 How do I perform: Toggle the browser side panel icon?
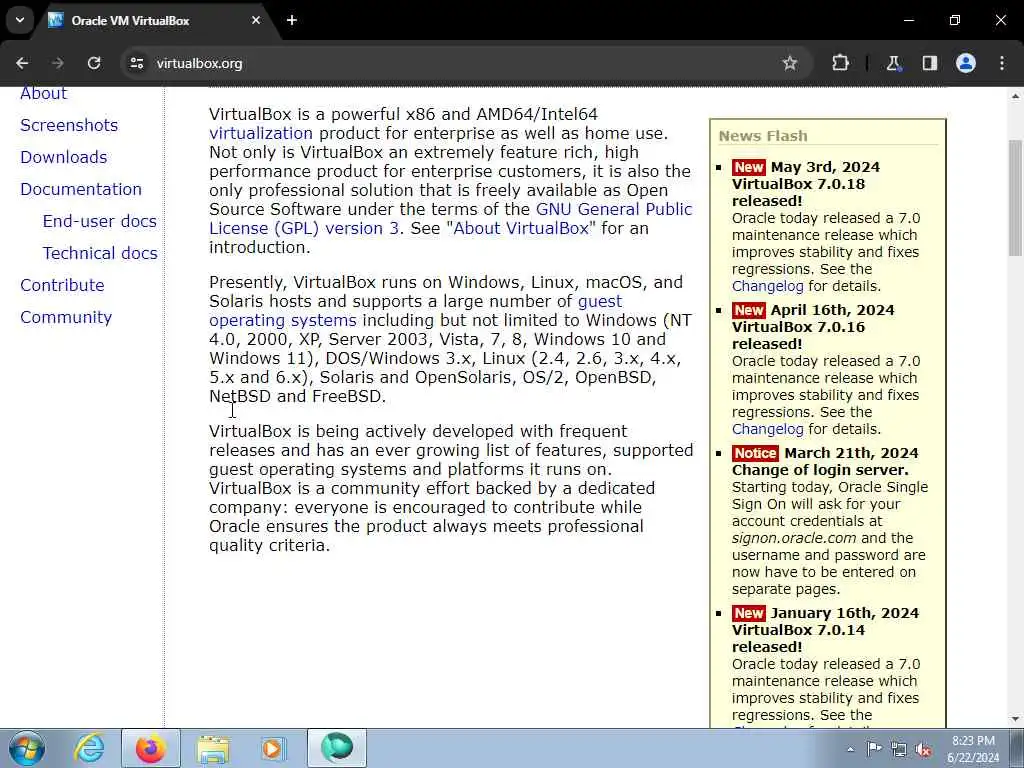click(x=929, y=63)
